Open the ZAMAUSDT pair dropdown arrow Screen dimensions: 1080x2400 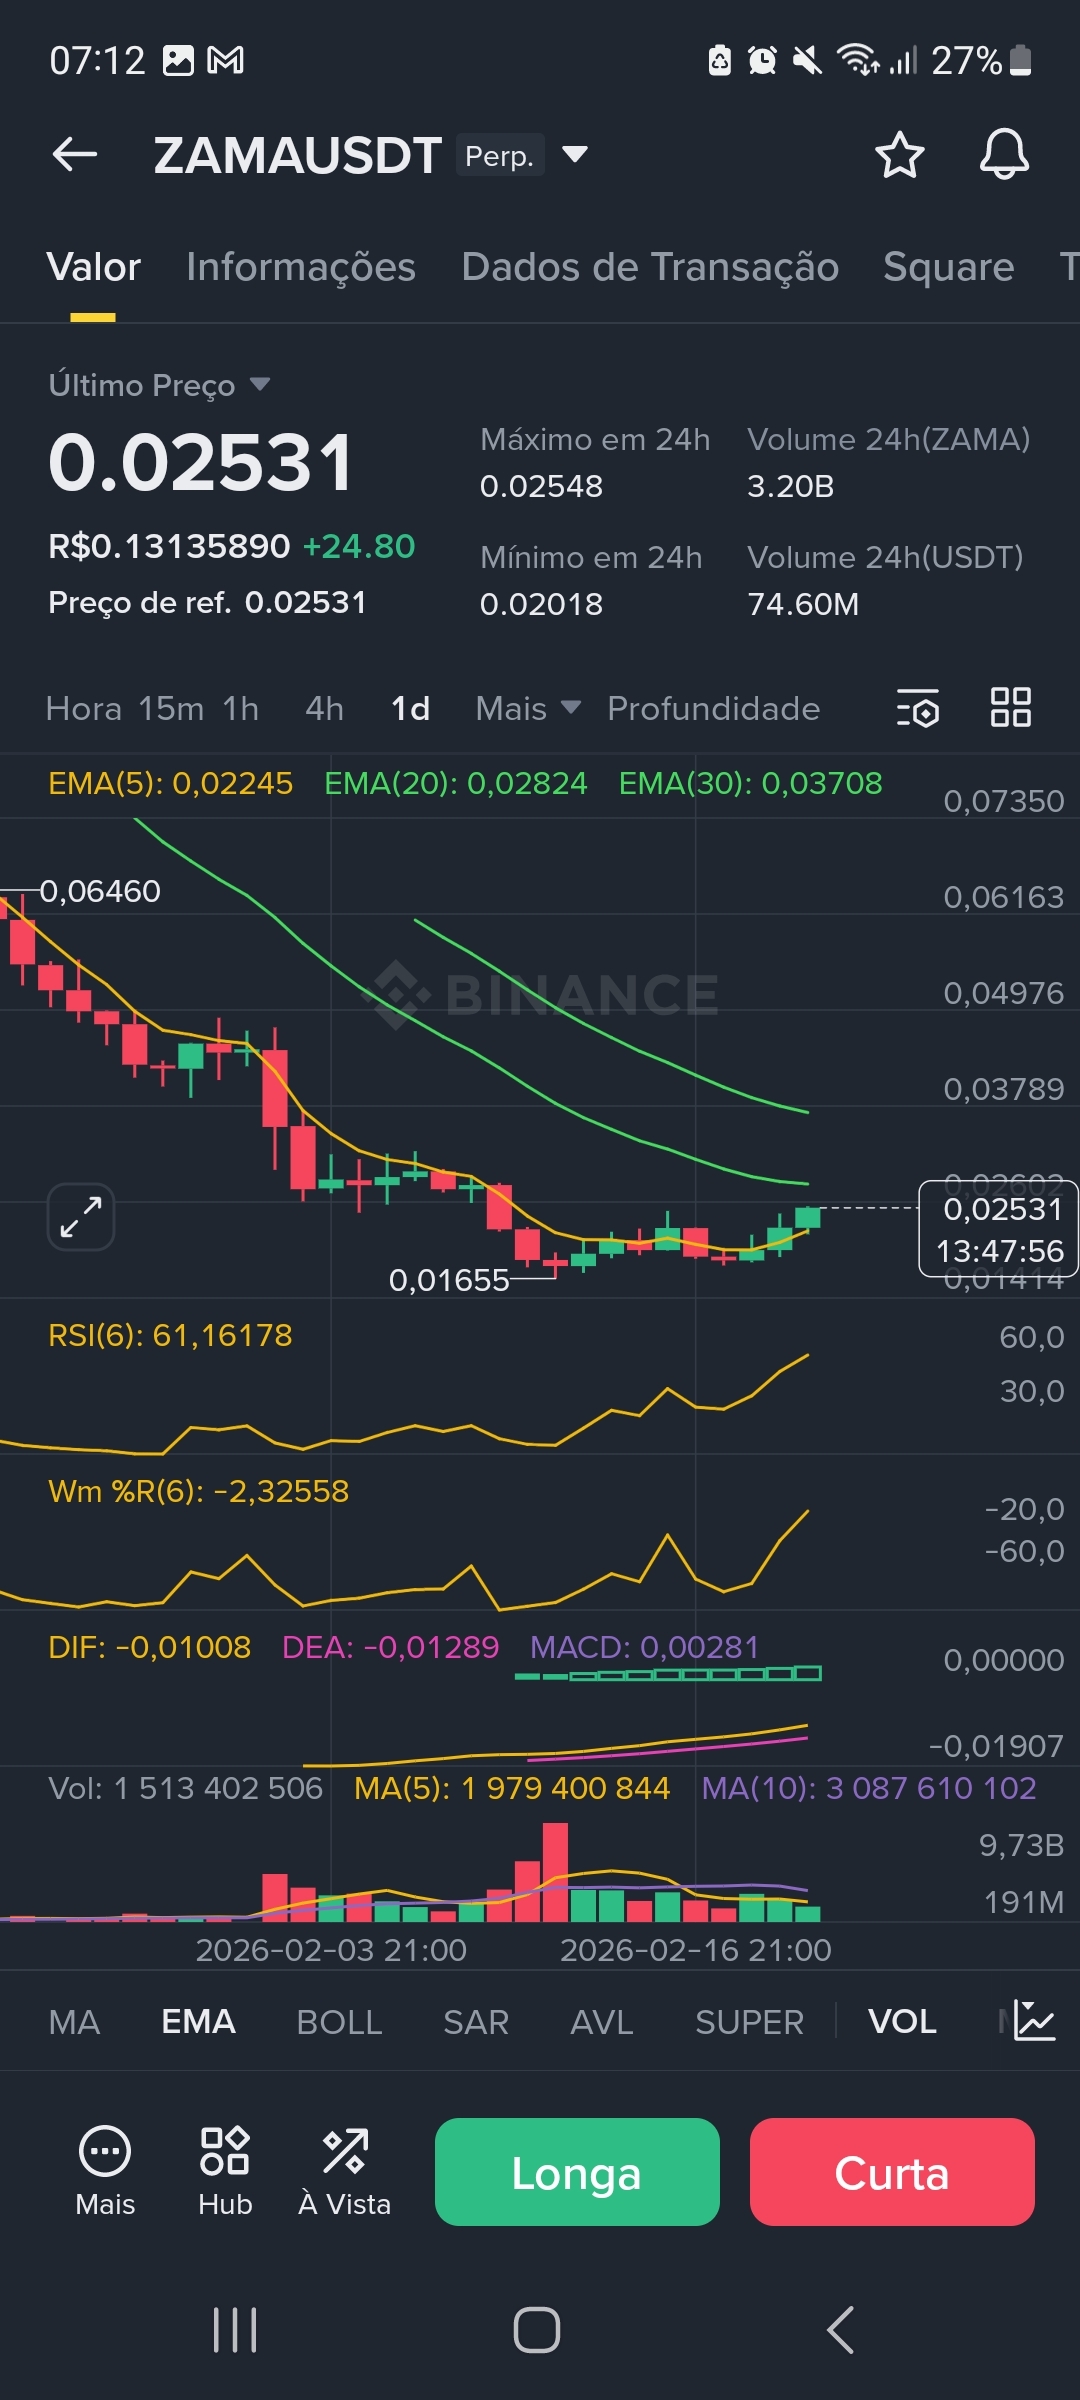pos(575,154)
